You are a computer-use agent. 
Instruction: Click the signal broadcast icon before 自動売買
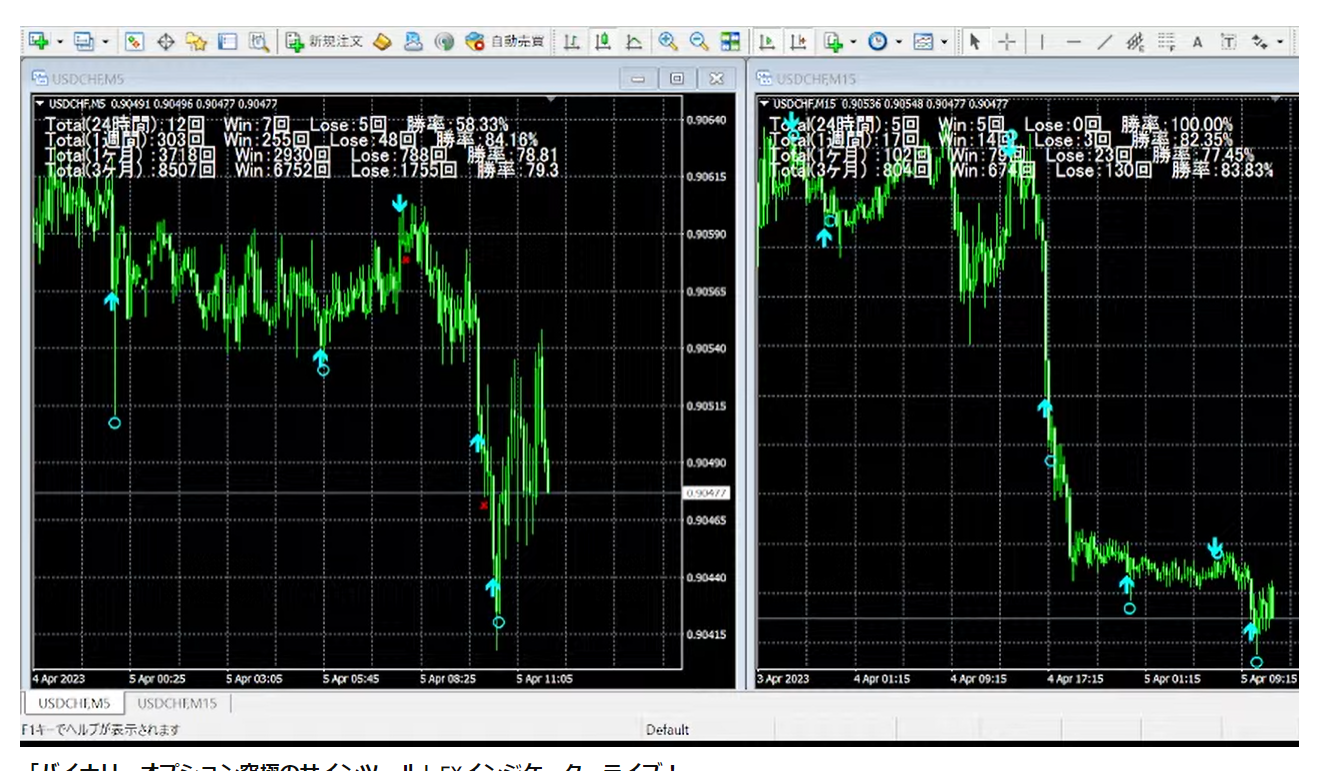click(444, 42)
